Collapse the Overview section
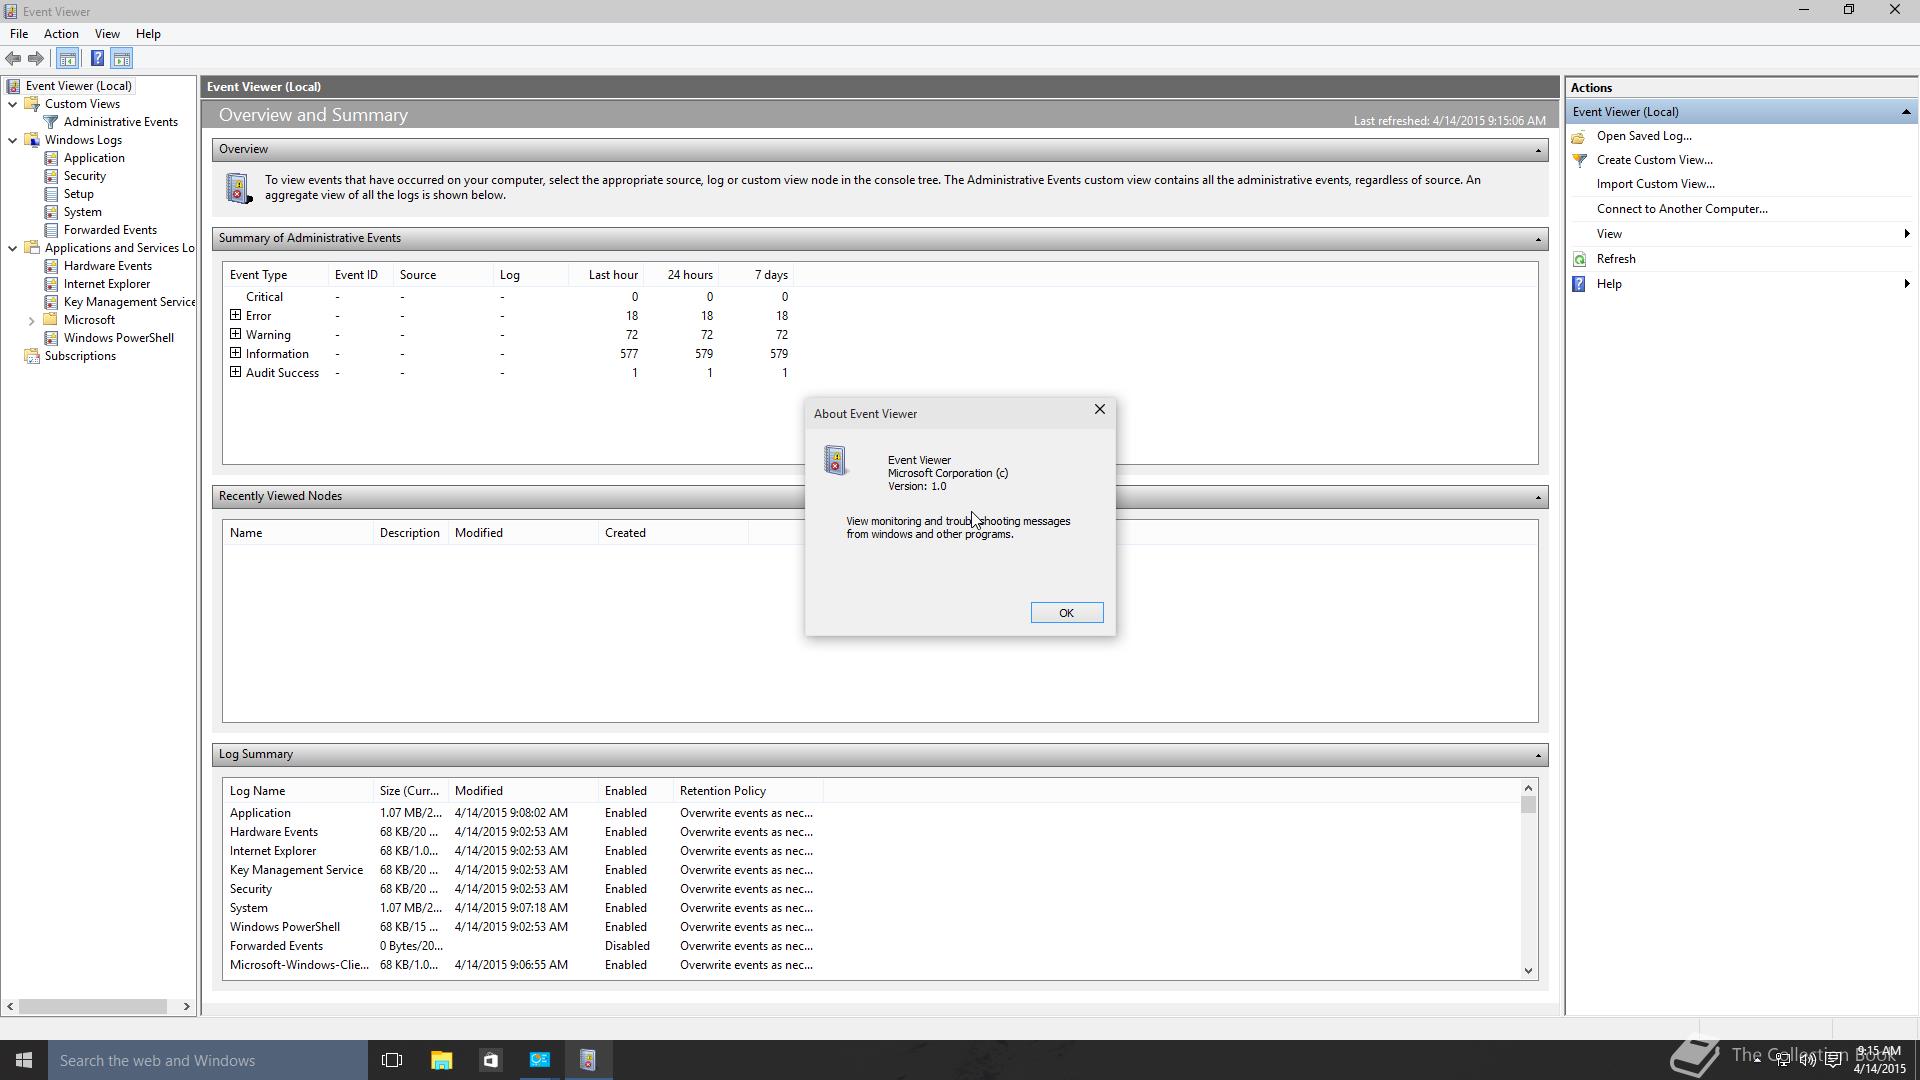Viewport: 1920px width, 1080px height. pyautogui.click(x=1538, y=150)
